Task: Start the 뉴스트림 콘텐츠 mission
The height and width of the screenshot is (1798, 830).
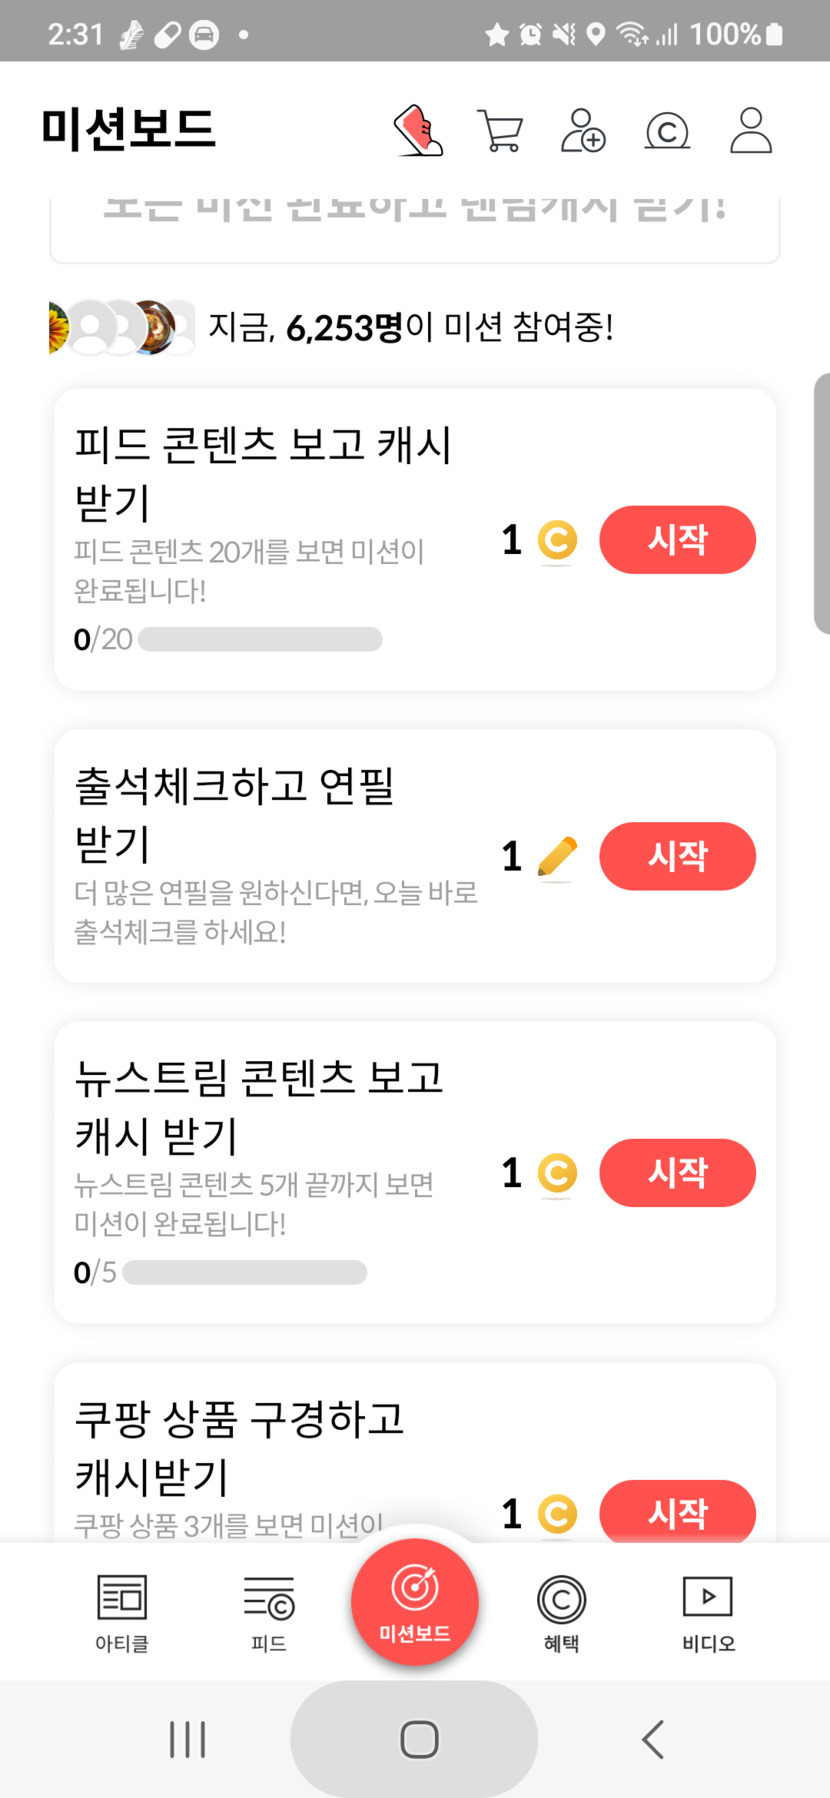Action: (677, 1173)
